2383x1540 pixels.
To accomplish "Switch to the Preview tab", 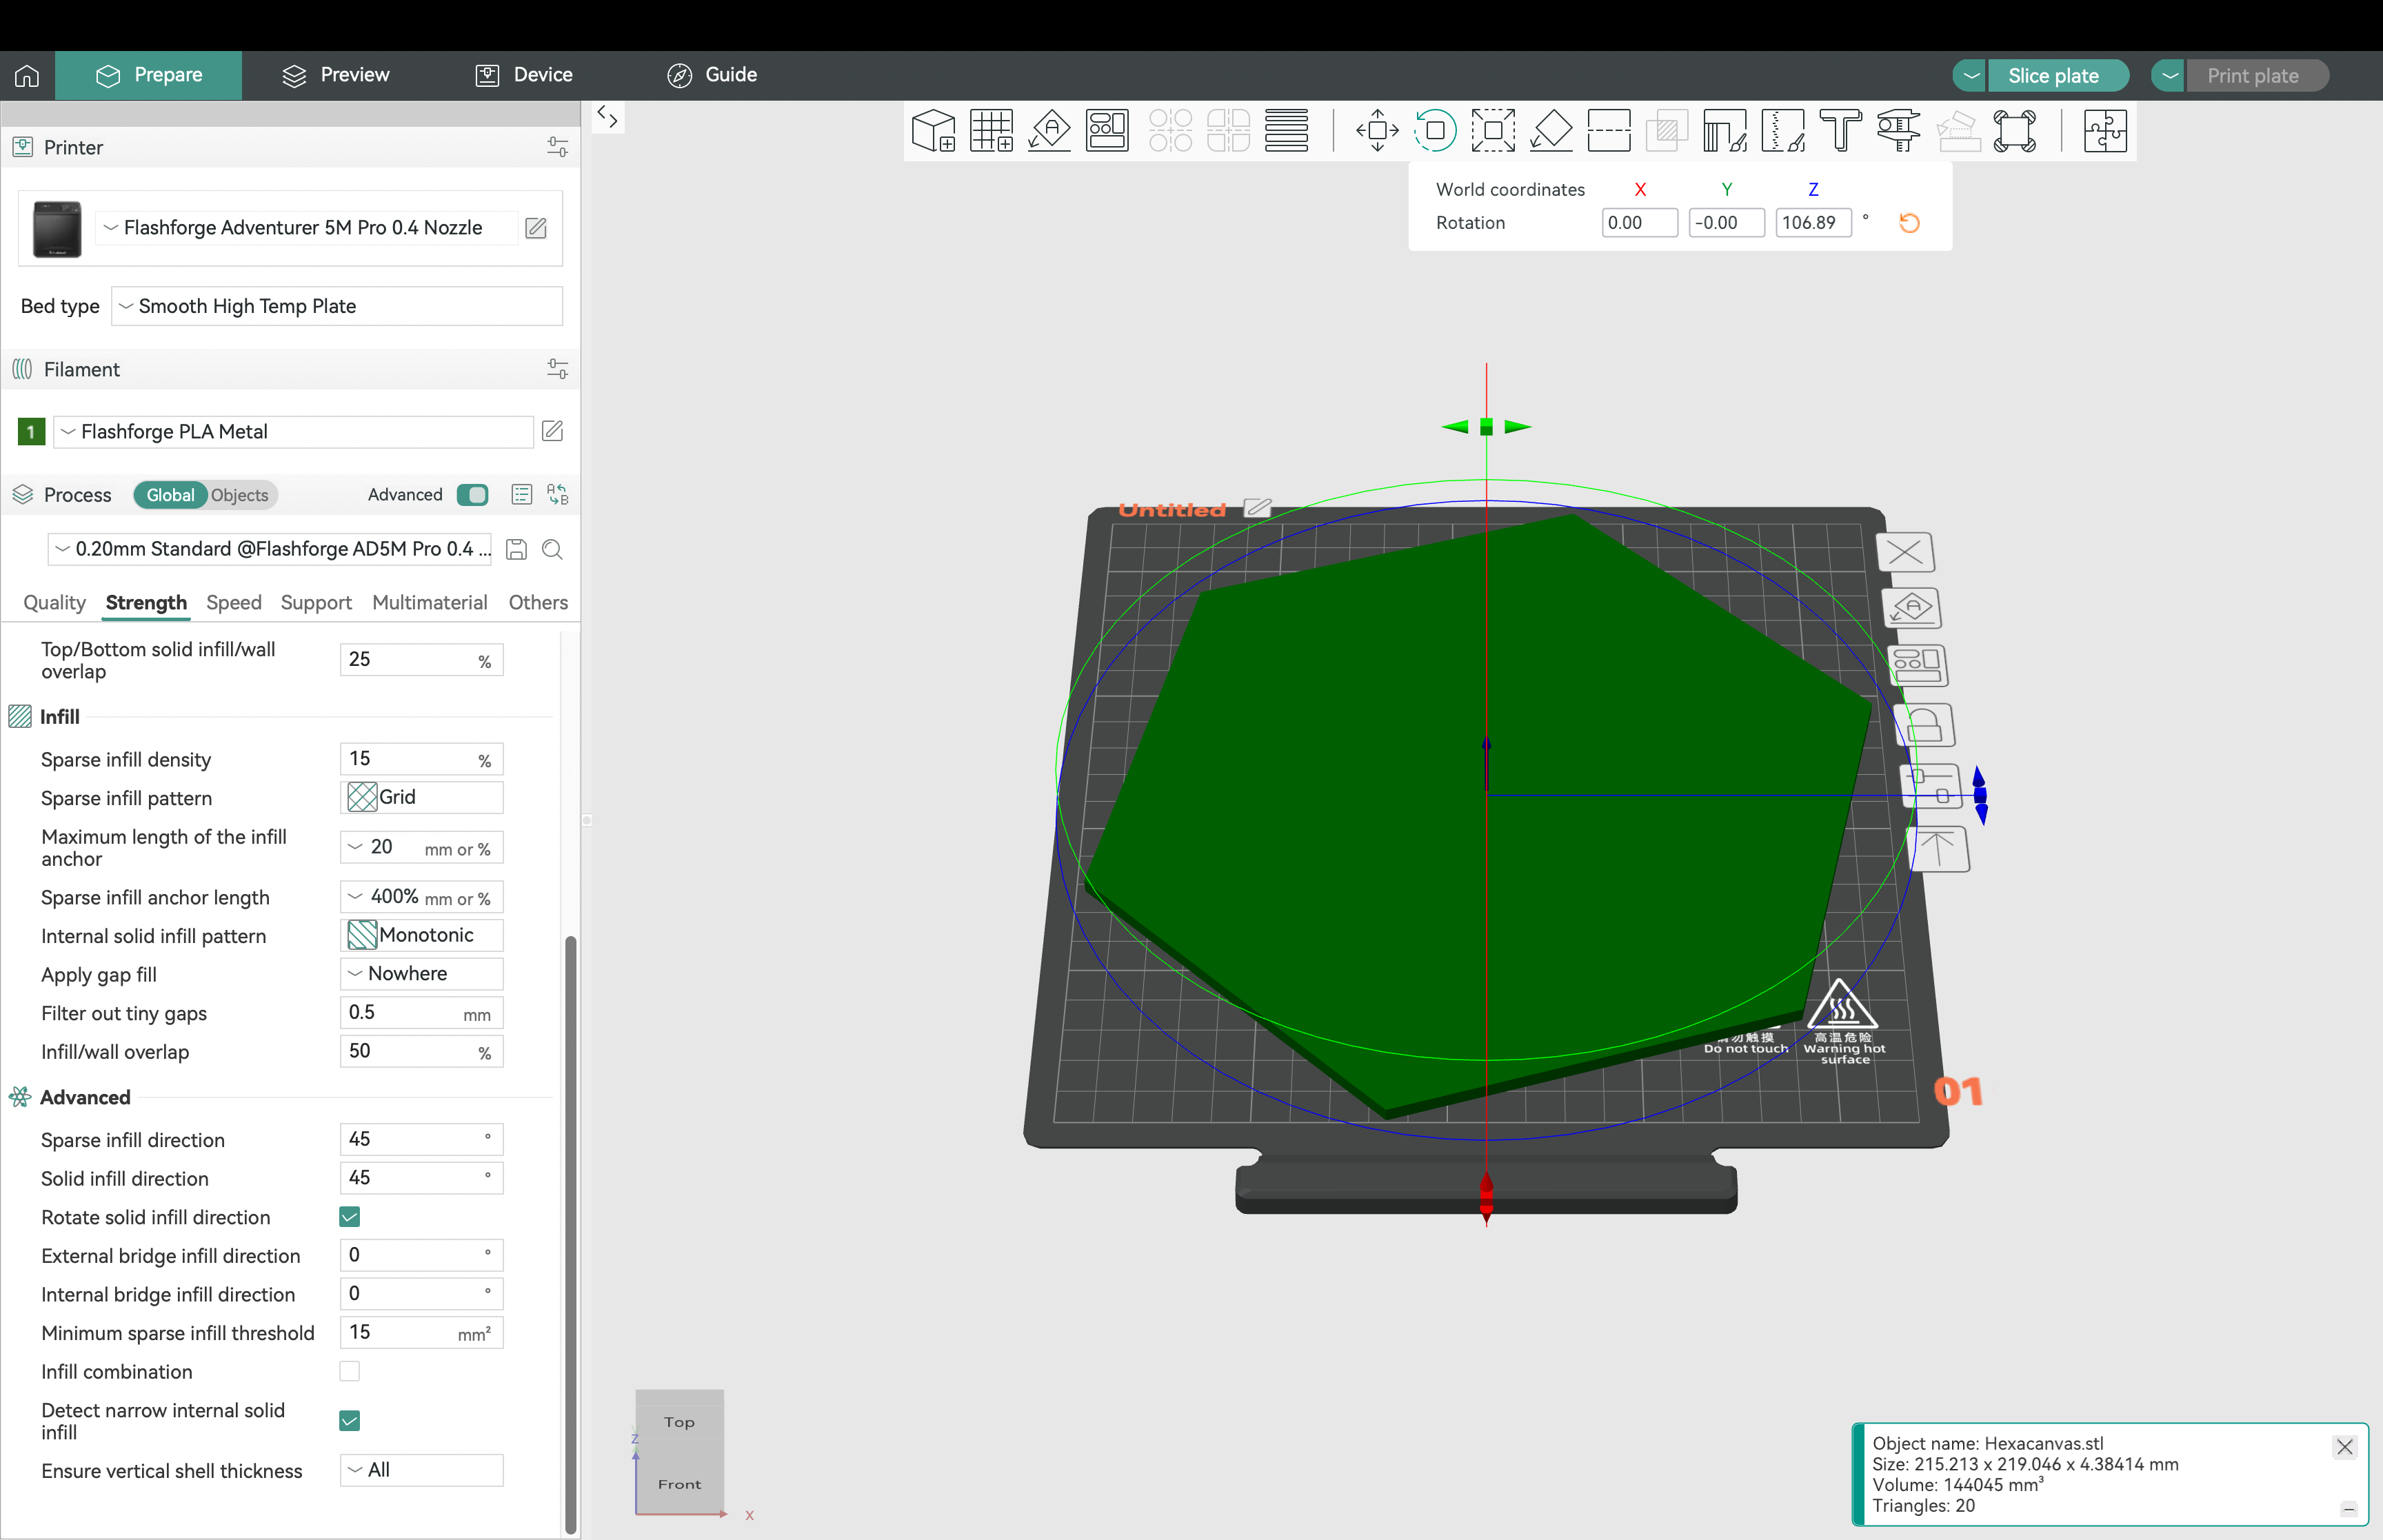I will [x=336, y=75].
